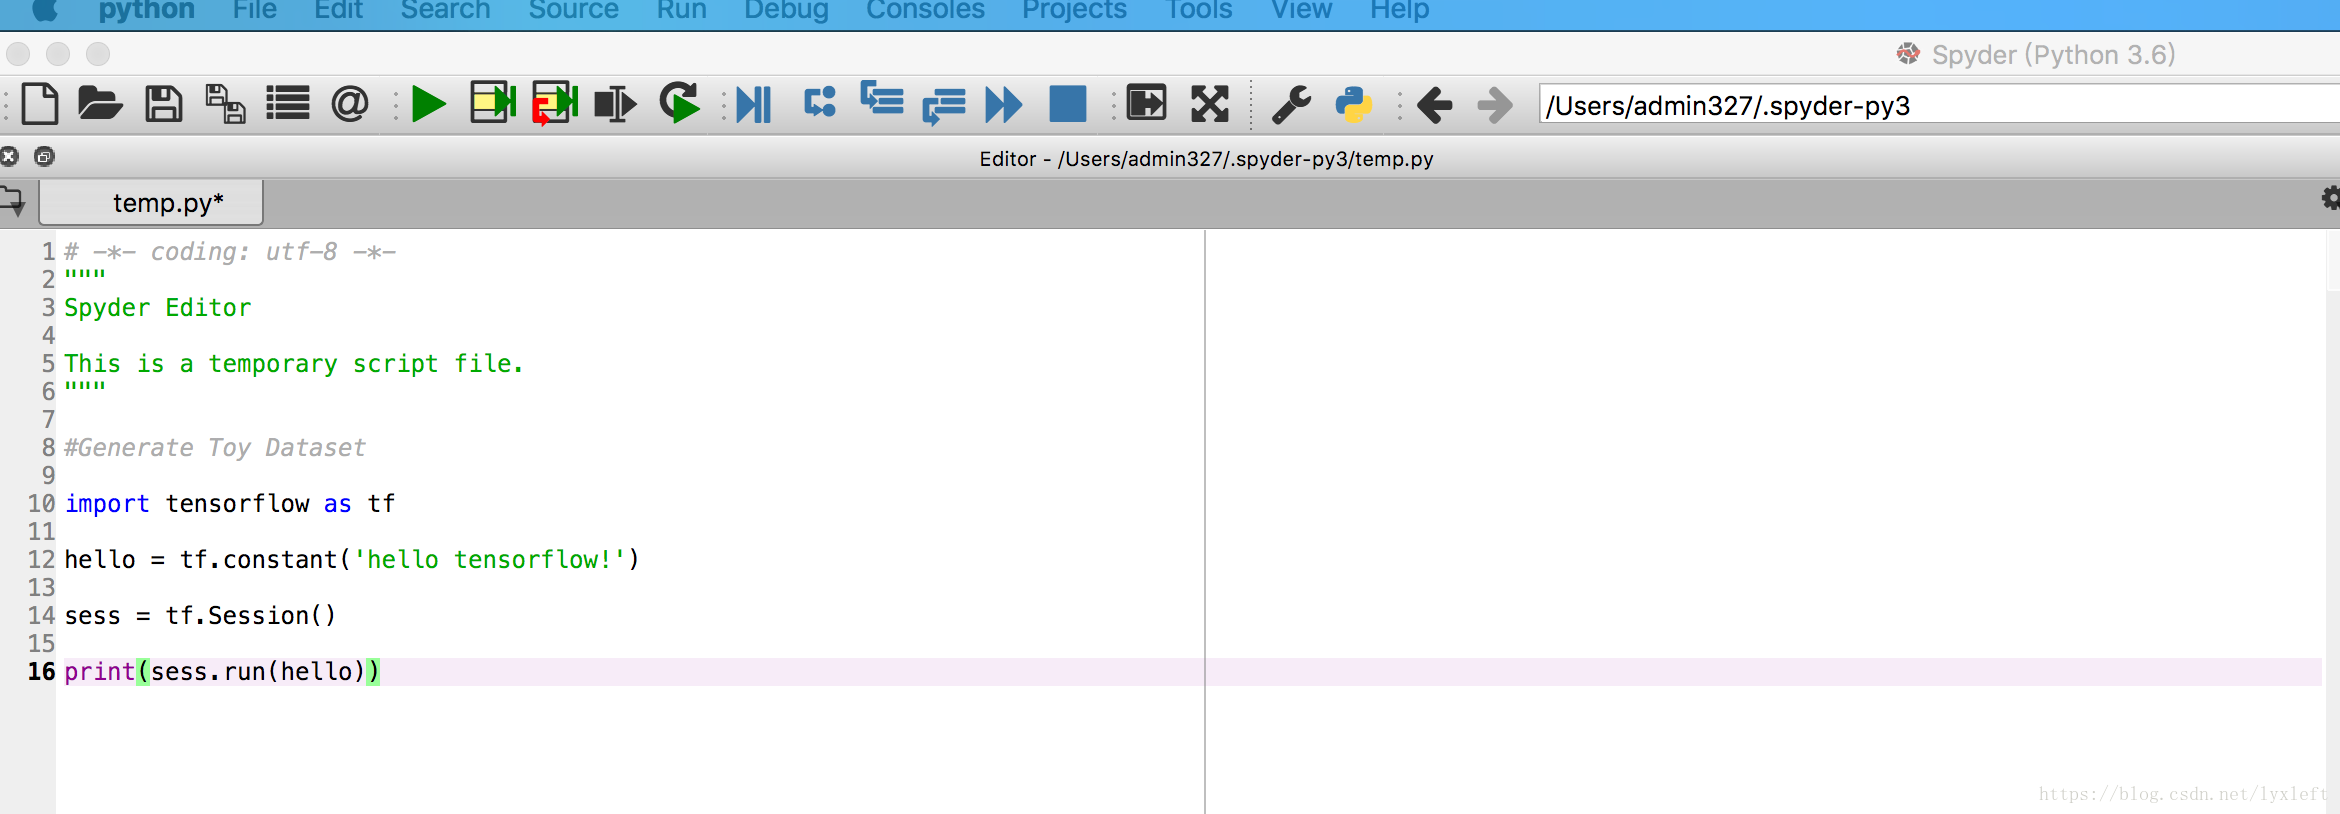Screen dimensions: 2340x814
Task: Click the 'import tensorflow as tf' line
Action: [230, 503]
